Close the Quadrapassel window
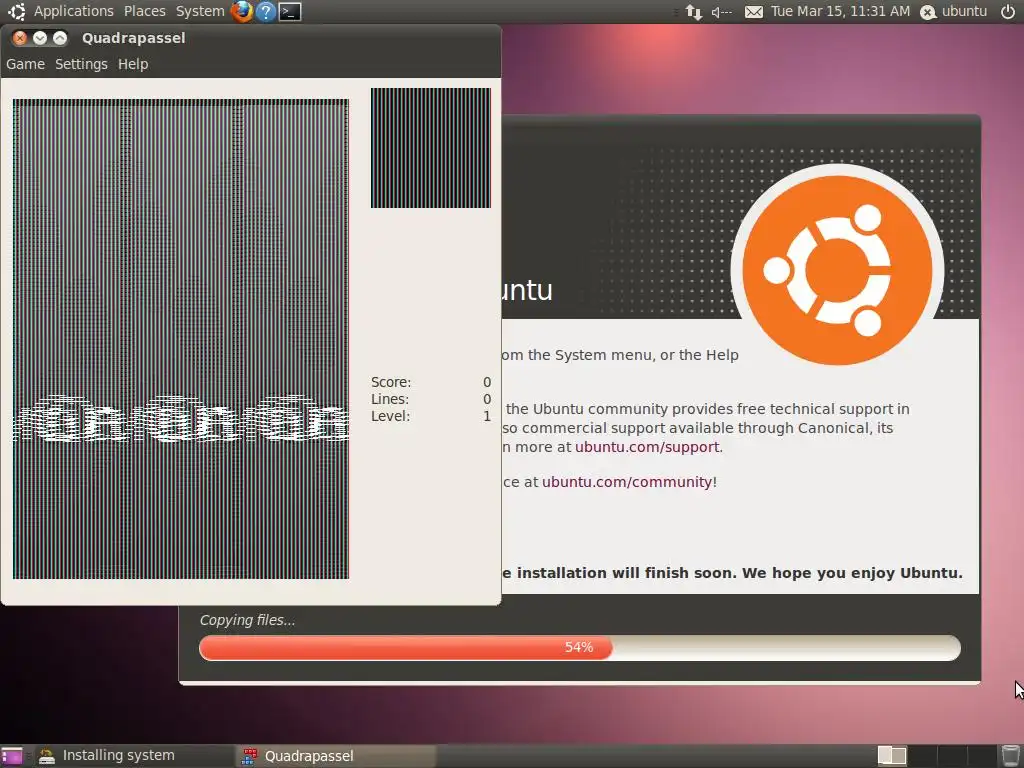 click(x=20, y=38)
